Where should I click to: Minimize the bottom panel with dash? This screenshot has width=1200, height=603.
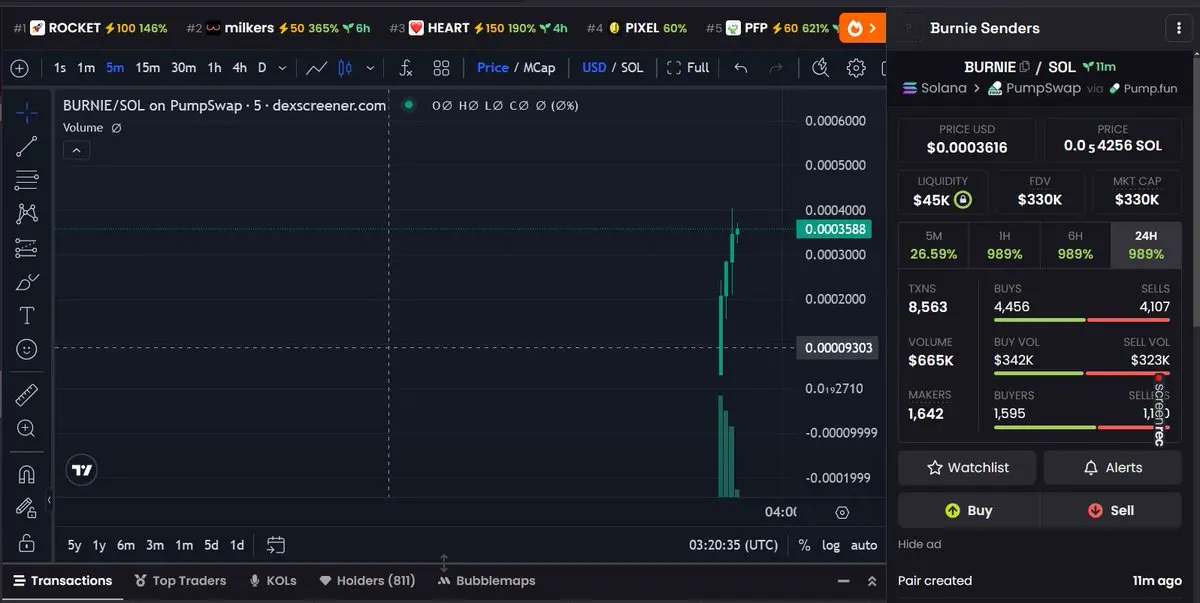(x=843, y=581)
